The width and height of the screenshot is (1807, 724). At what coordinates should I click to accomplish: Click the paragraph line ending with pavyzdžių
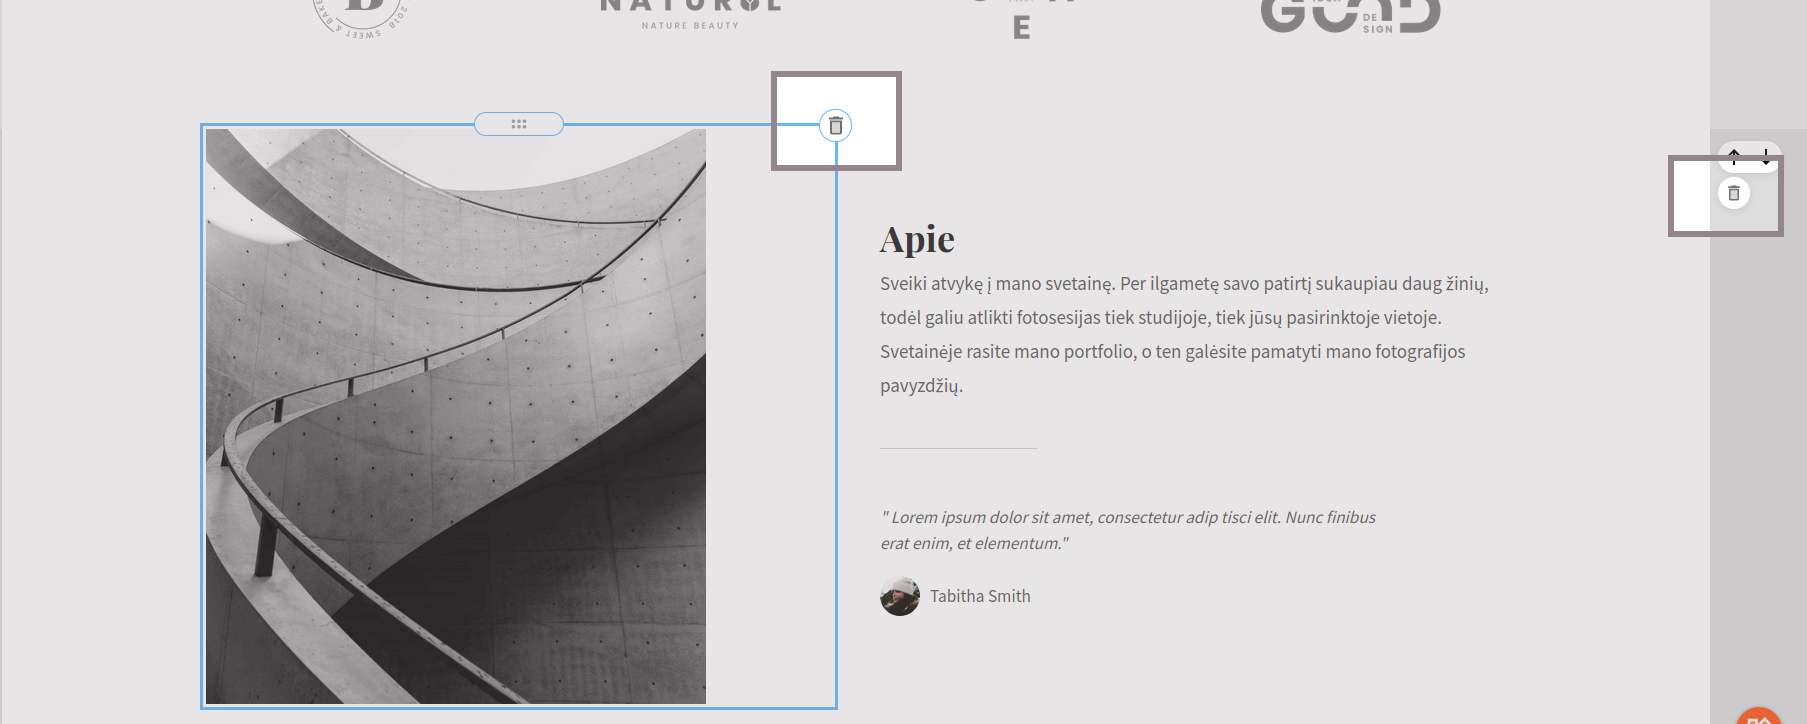pos(921,386)
